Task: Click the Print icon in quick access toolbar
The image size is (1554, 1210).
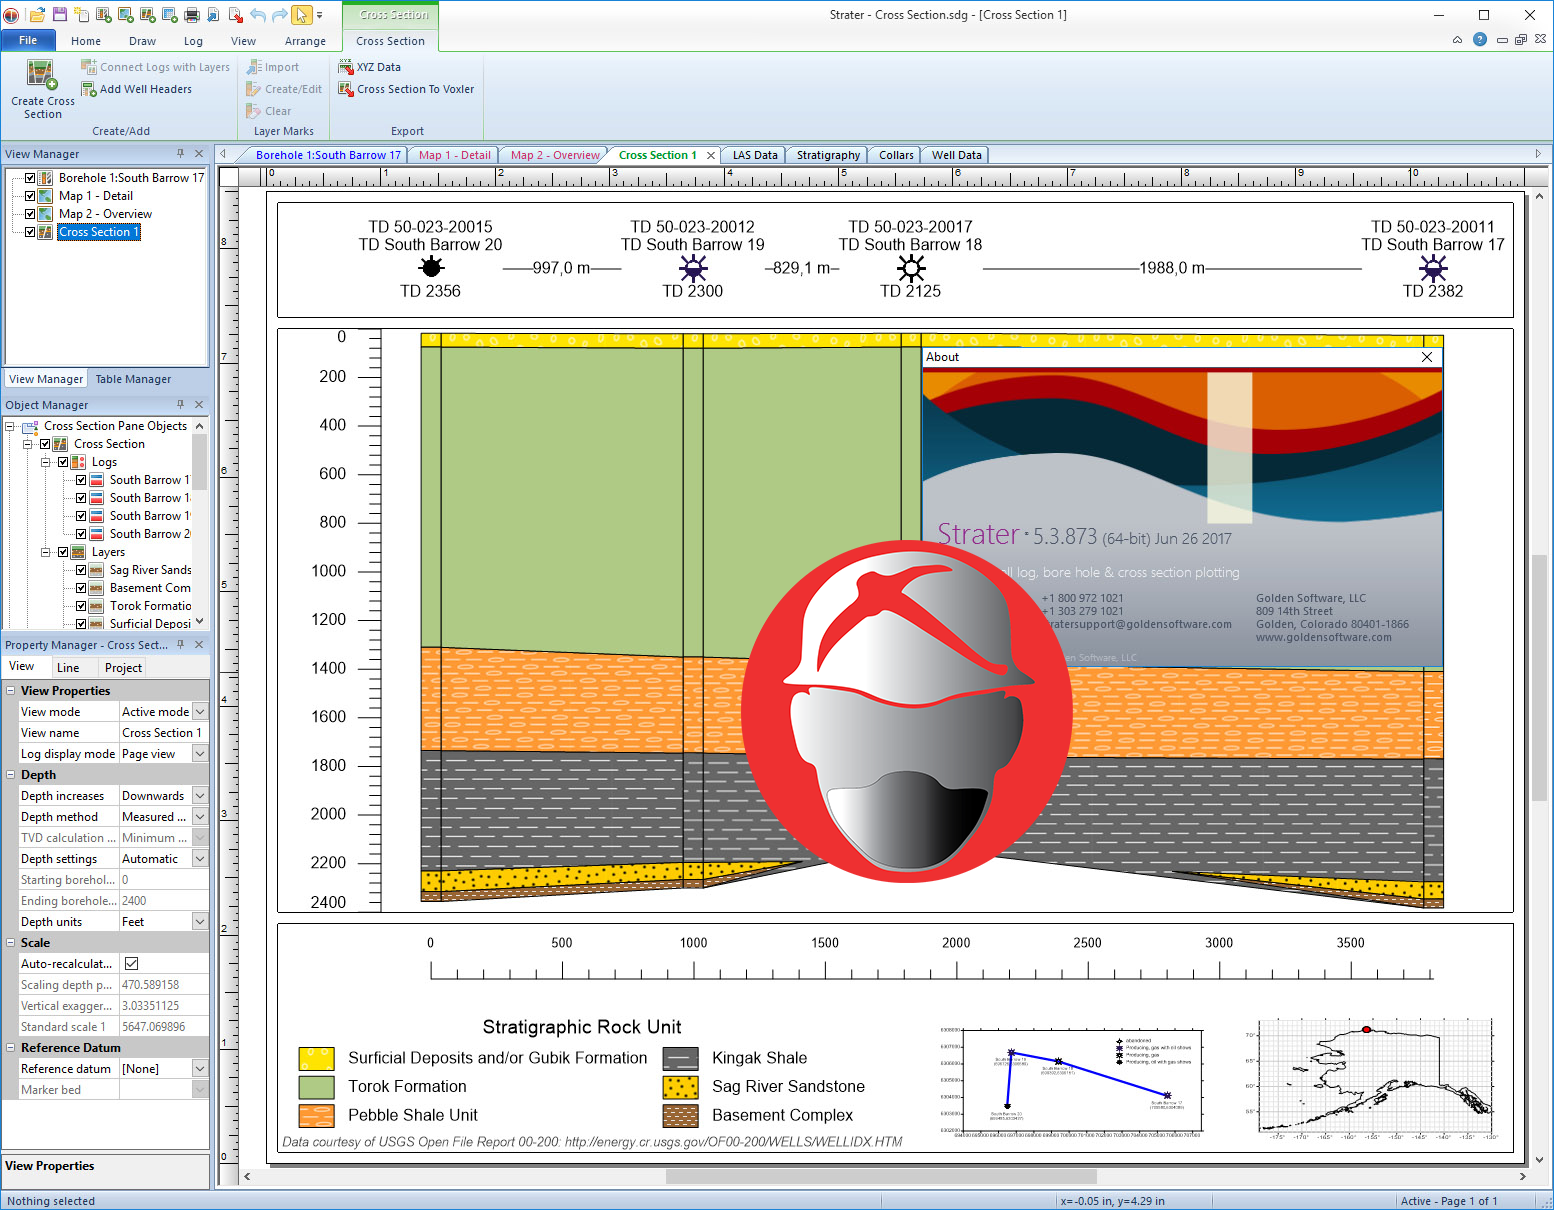Action: click(192, 15)
